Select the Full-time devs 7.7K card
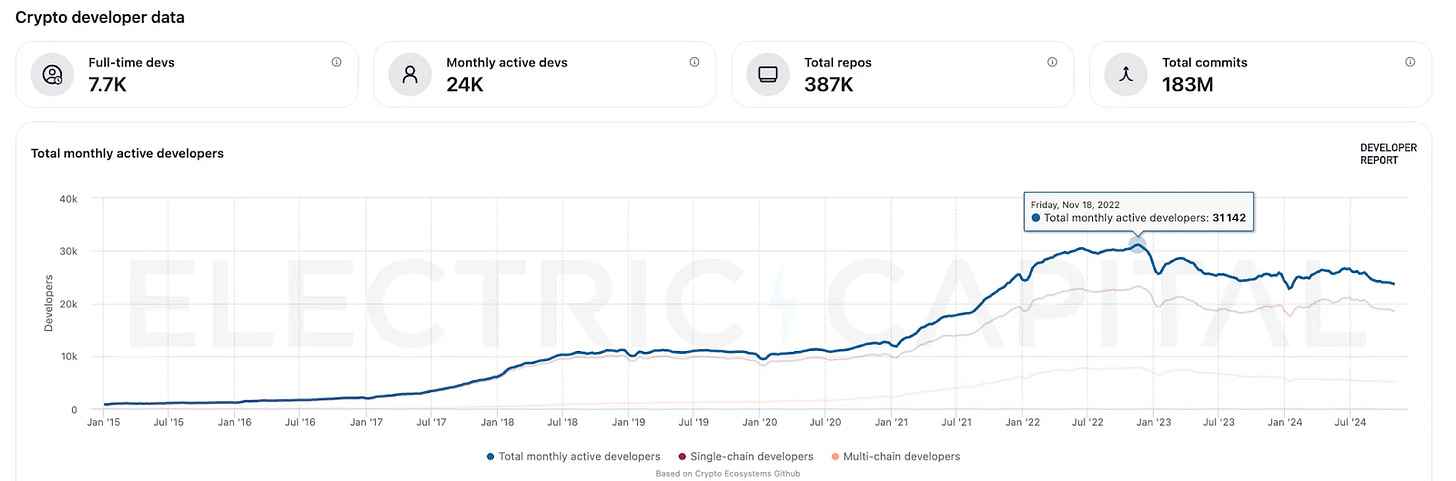The width and height of the screenshot is (1456, 481). (x=187, y=74)
